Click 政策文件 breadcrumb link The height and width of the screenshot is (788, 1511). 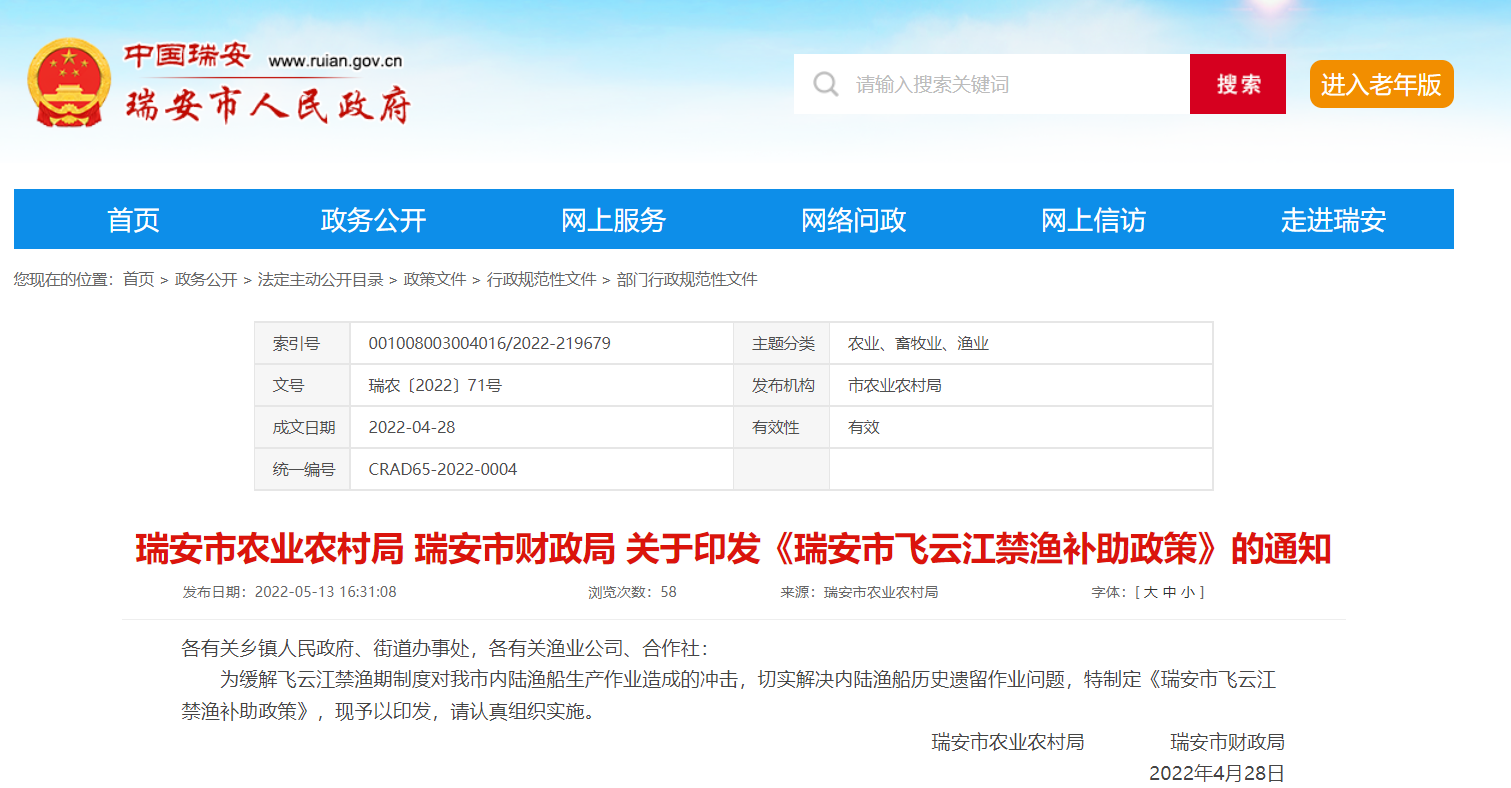coord(435,280)
